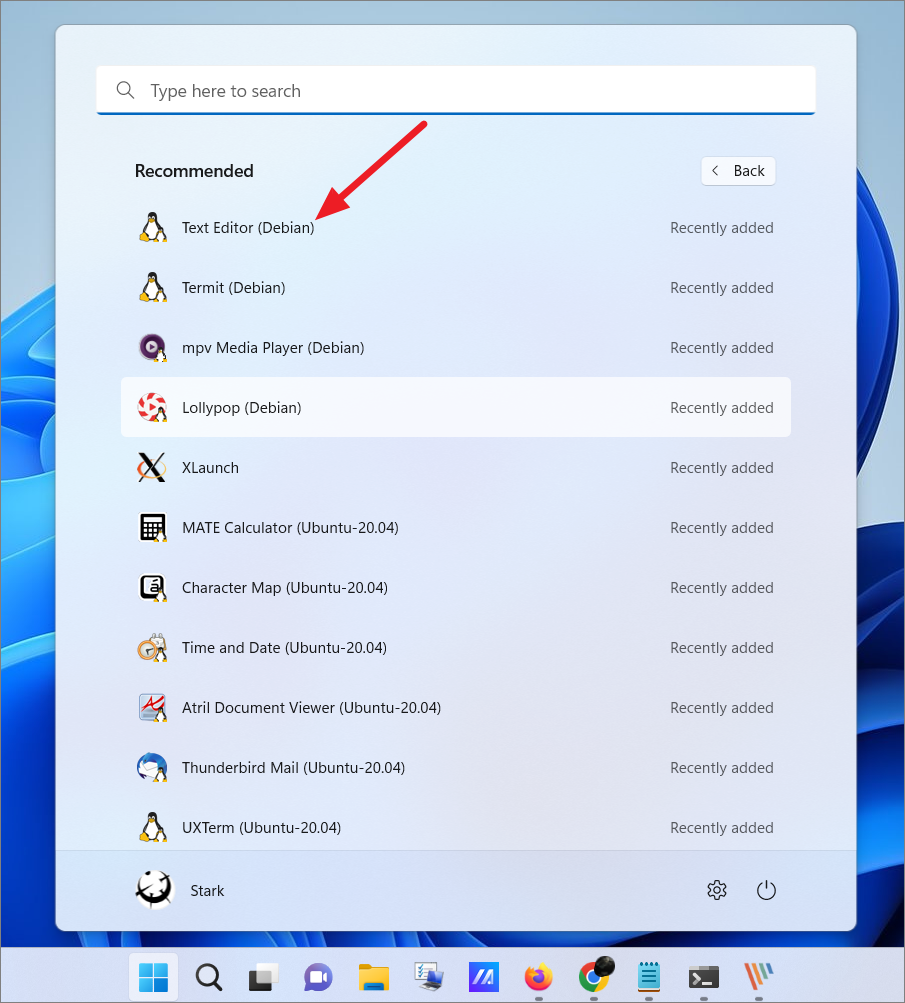This screenshot has width=905, height=1003.
Task: Click Recently added beside Thunderbird Mail
Action: (x=721, y=768)
